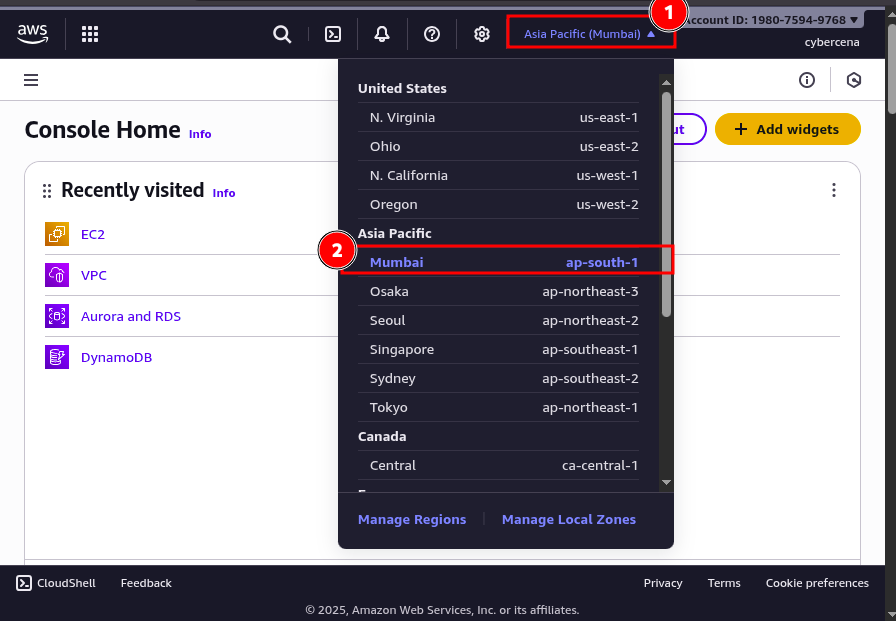The height and width of the screenshot is (621, 896).
Task: Collapse the Asia Pacific (Mumbai) region selector
Action: (590, 34)
